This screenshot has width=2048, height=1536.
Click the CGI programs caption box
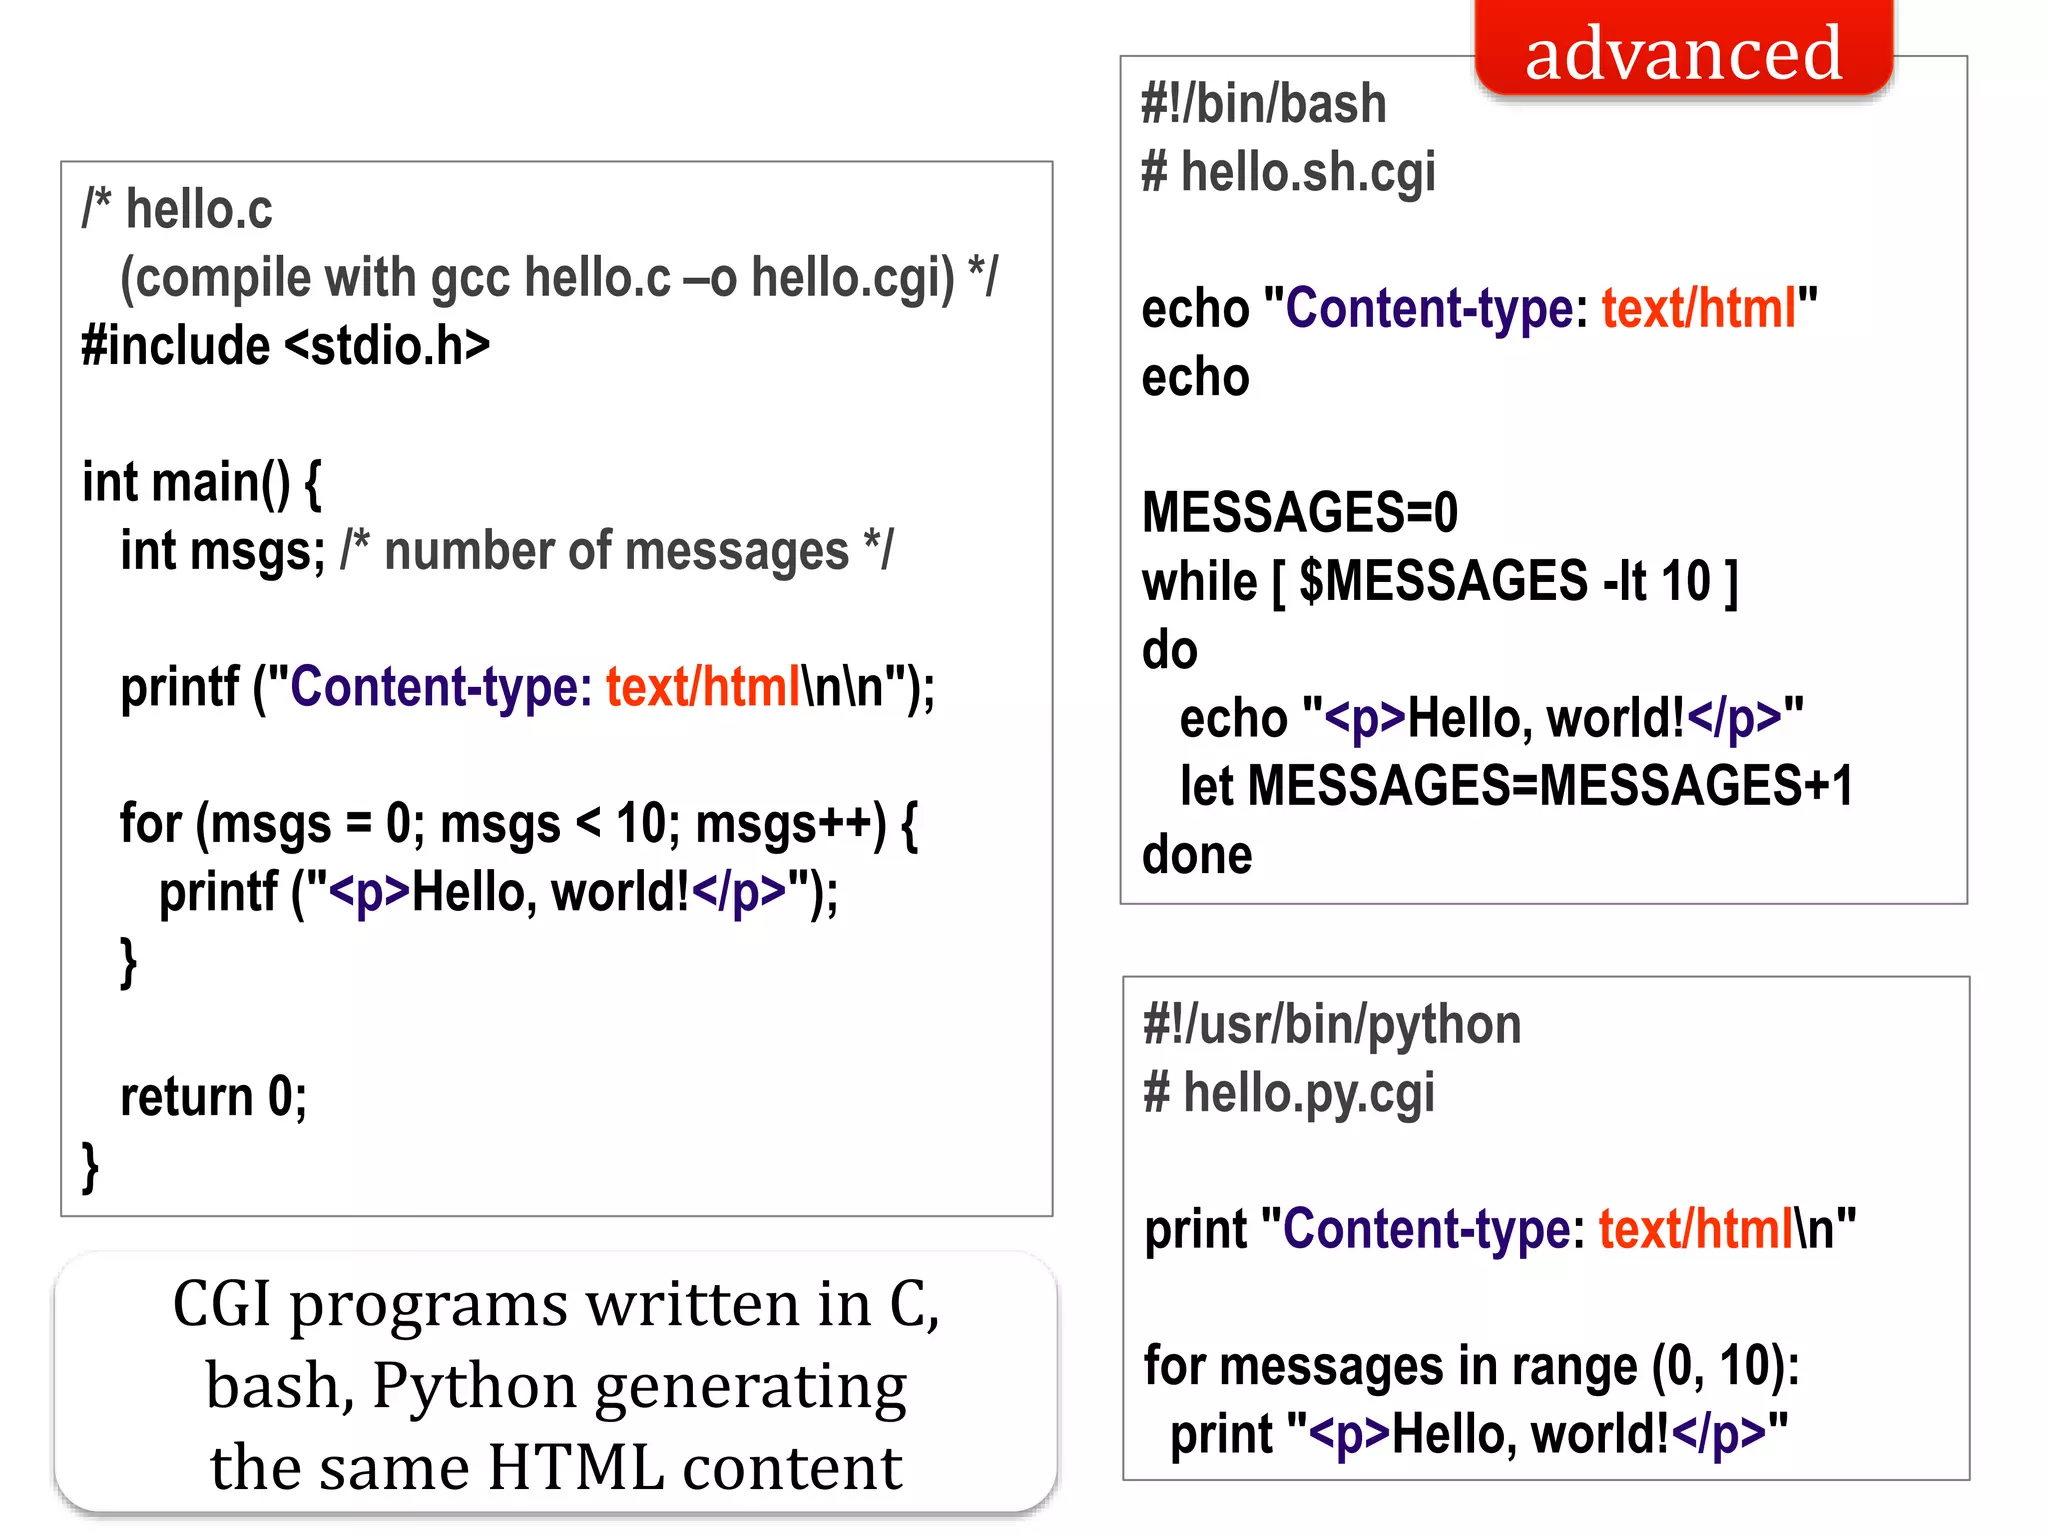coord(556,1383)
